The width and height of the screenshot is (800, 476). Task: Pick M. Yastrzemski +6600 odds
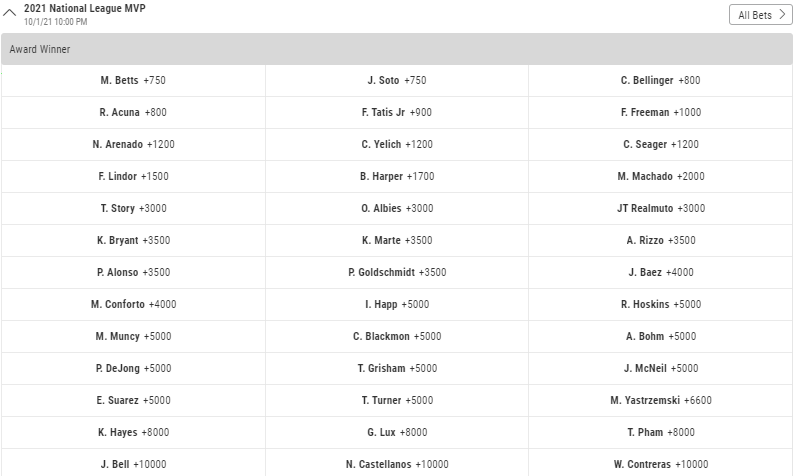tap(661, 400)
